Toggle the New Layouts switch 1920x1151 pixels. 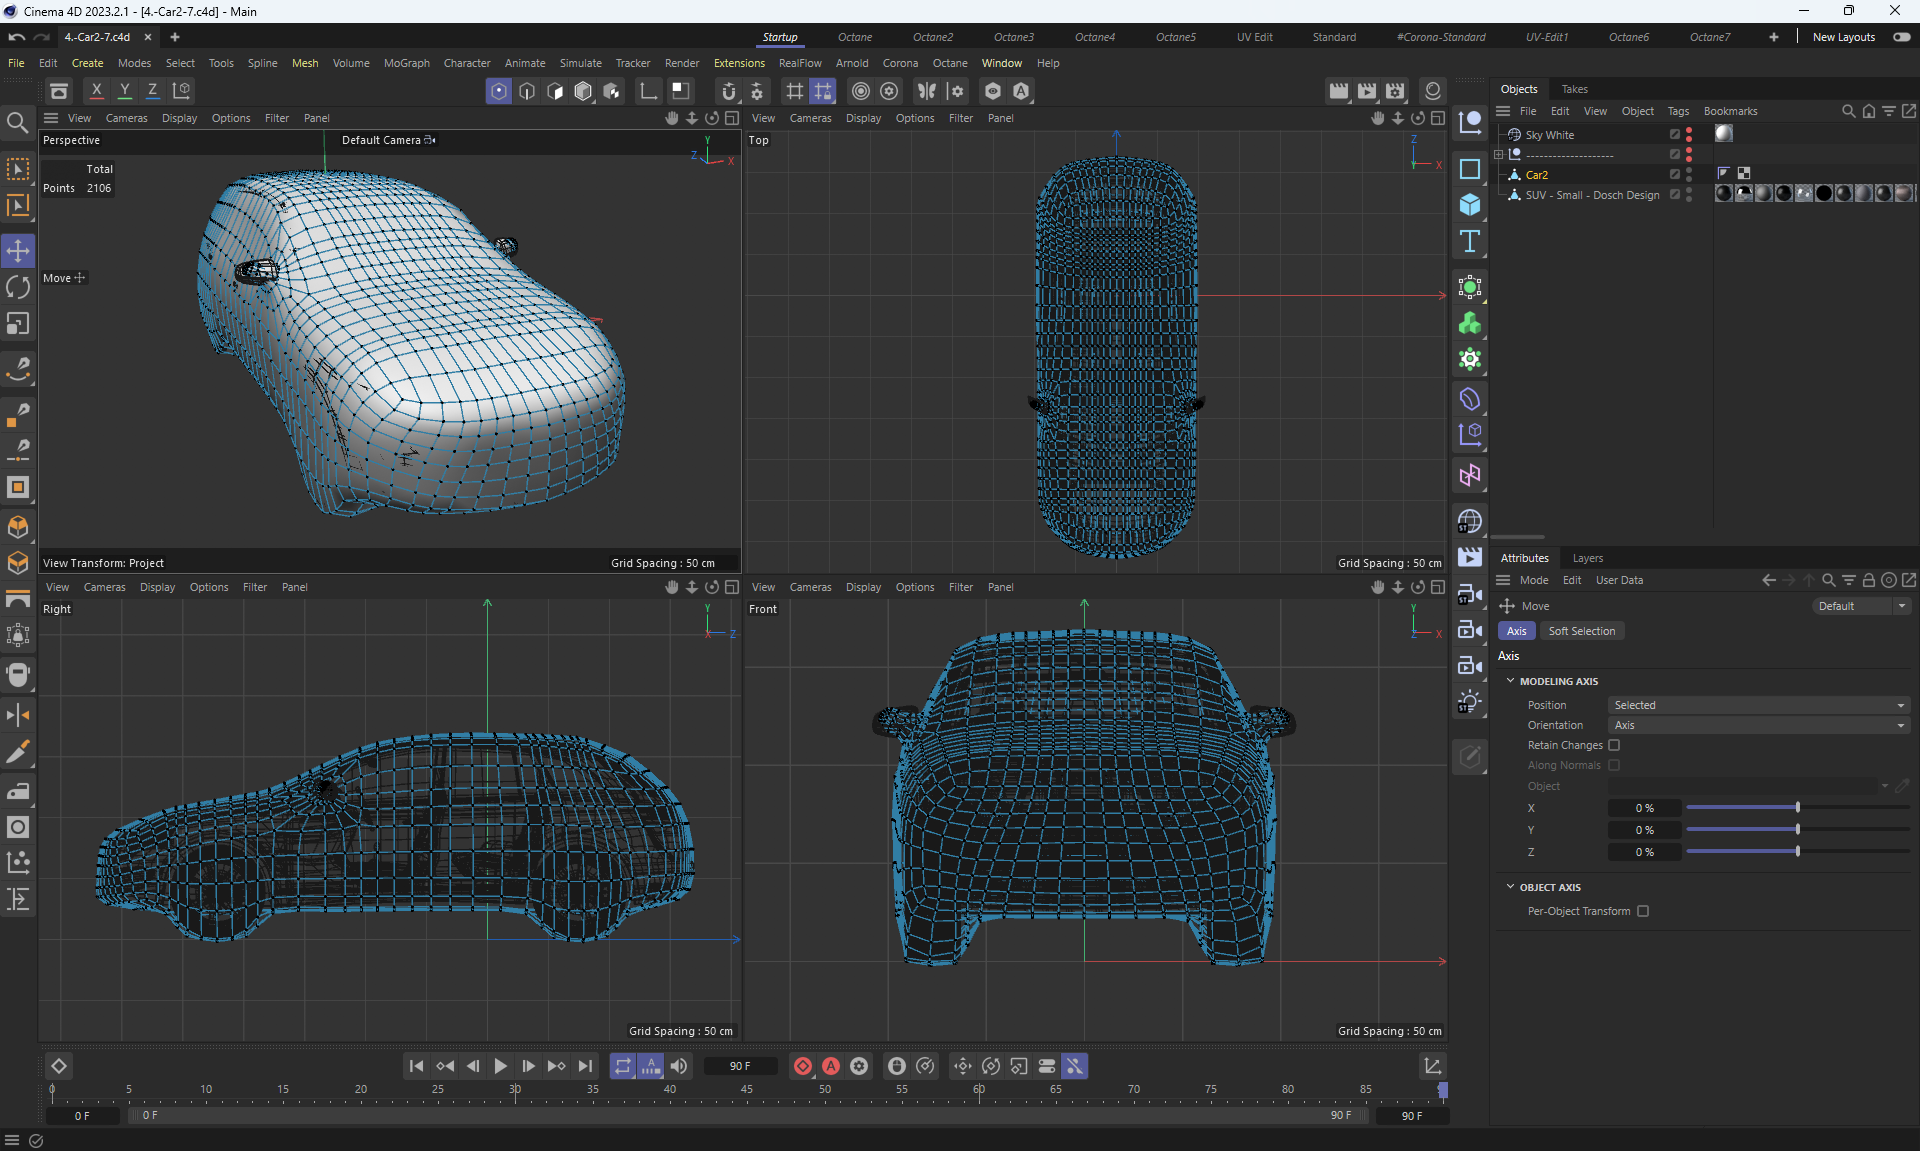pyautogui.click(x=1901, y=37)
